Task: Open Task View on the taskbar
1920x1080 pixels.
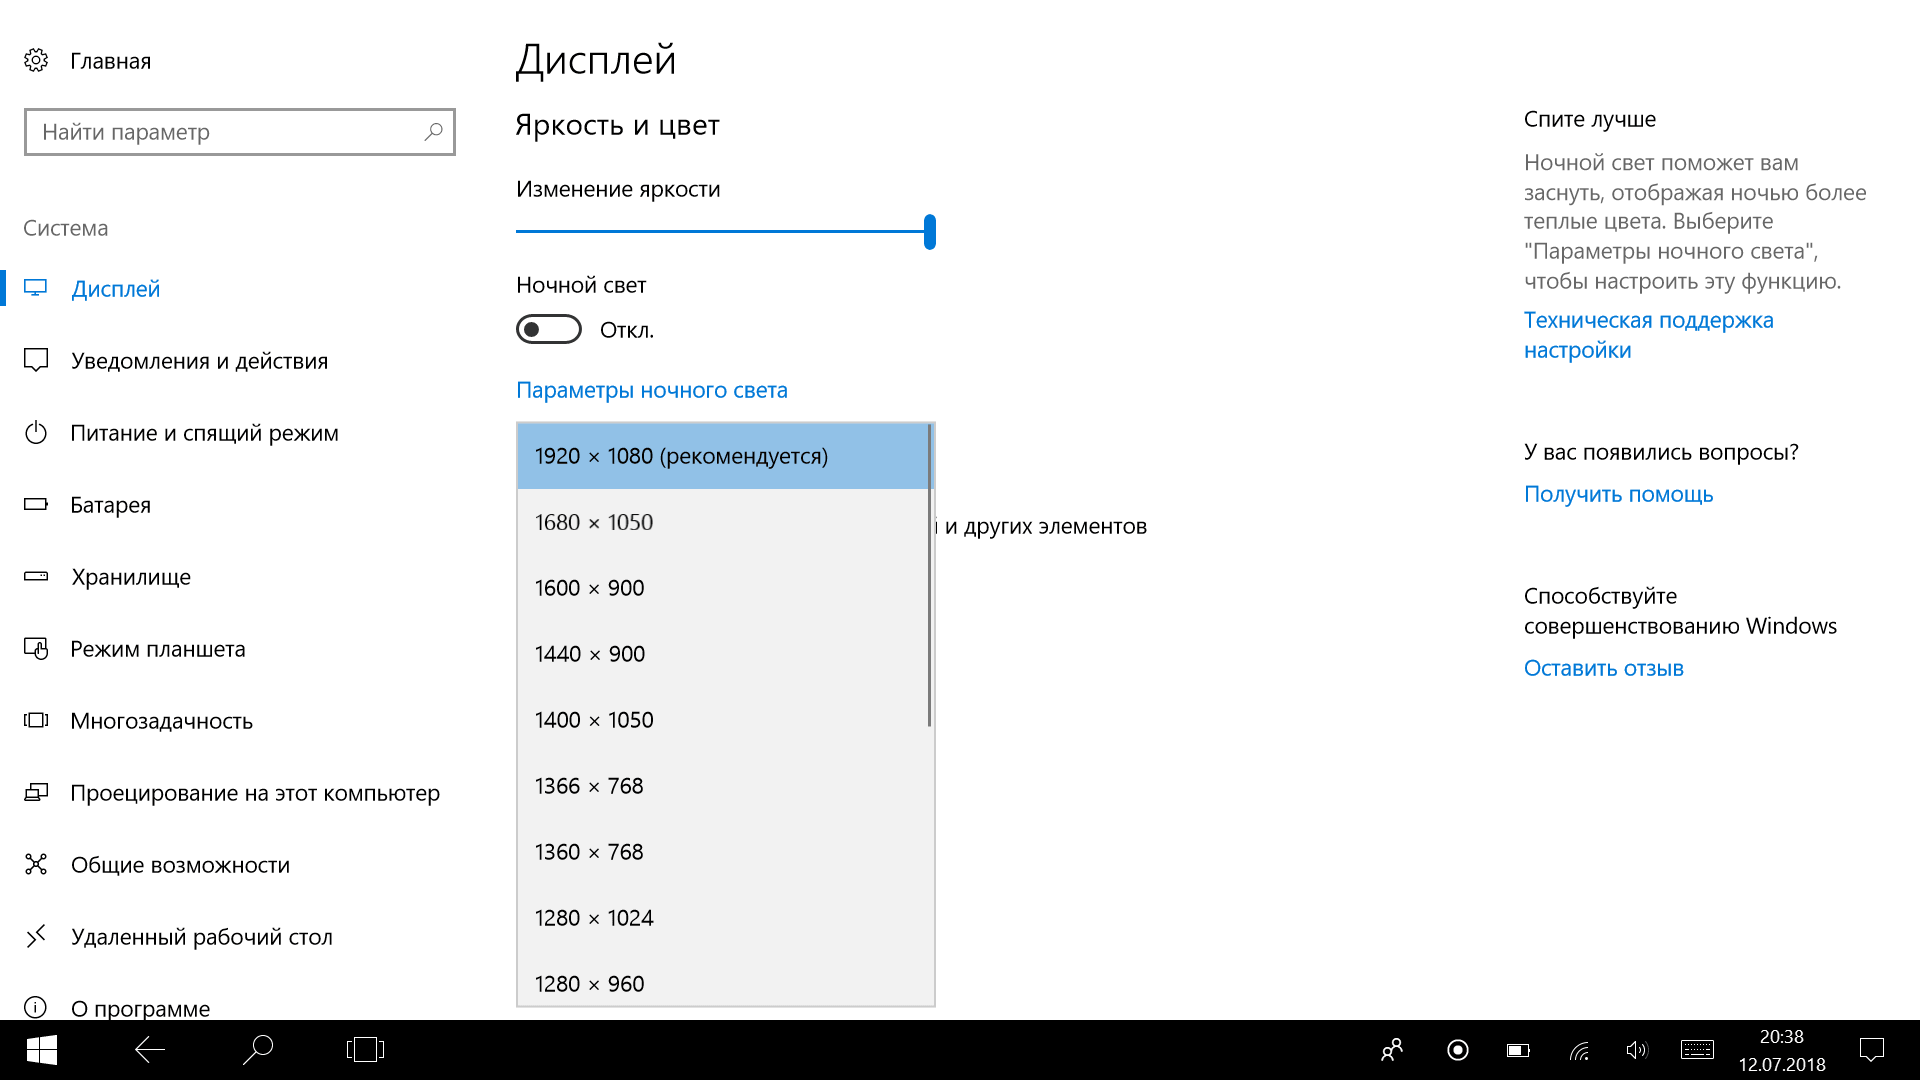Action: point(365,1050)
